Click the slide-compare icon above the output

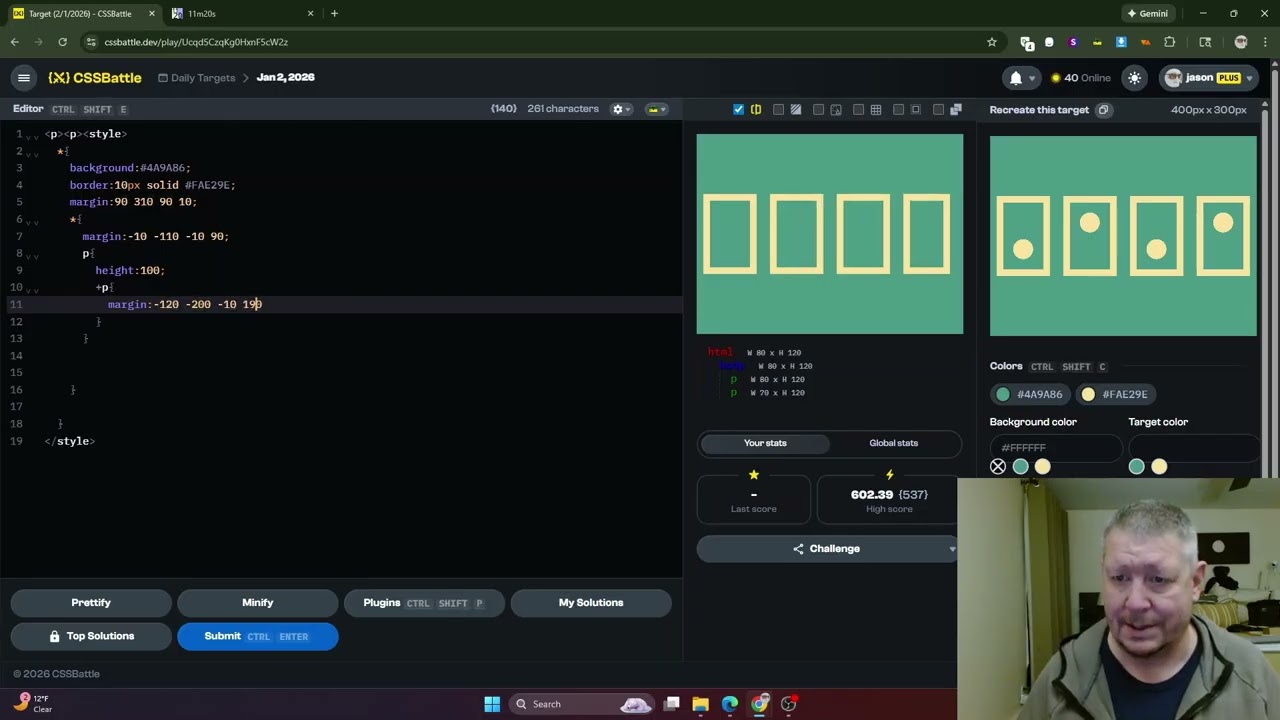pos(756,110)
